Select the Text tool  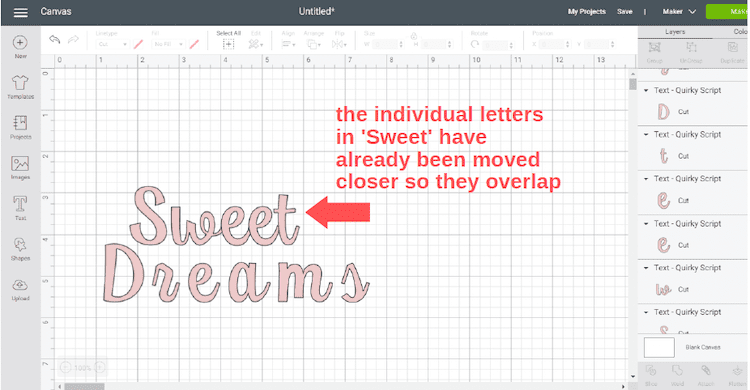(20, 204)
